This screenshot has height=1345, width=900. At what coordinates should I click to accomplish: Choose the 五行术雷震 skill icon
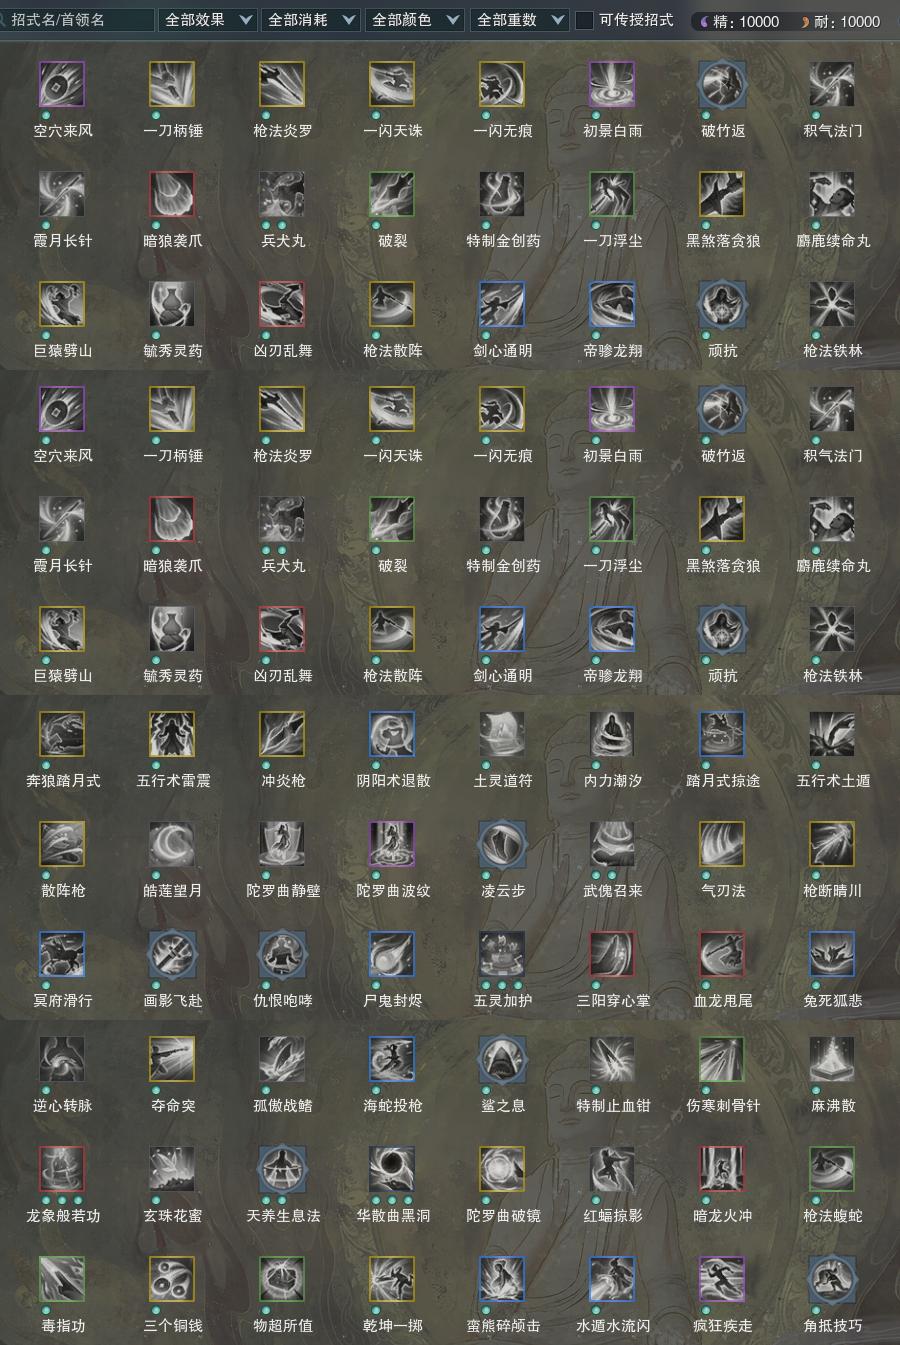pyautogui.click(x=172, y=734)
